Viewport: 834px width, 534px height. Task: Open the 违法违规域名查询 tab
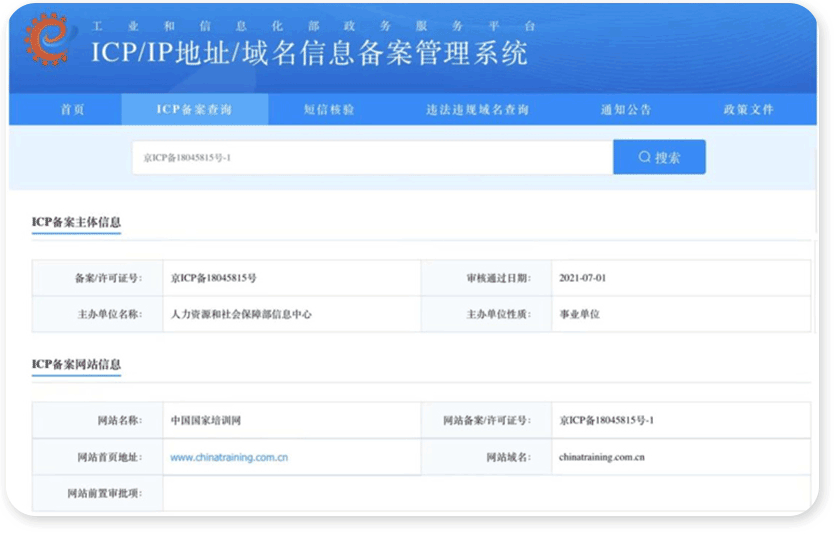(477, 110)
